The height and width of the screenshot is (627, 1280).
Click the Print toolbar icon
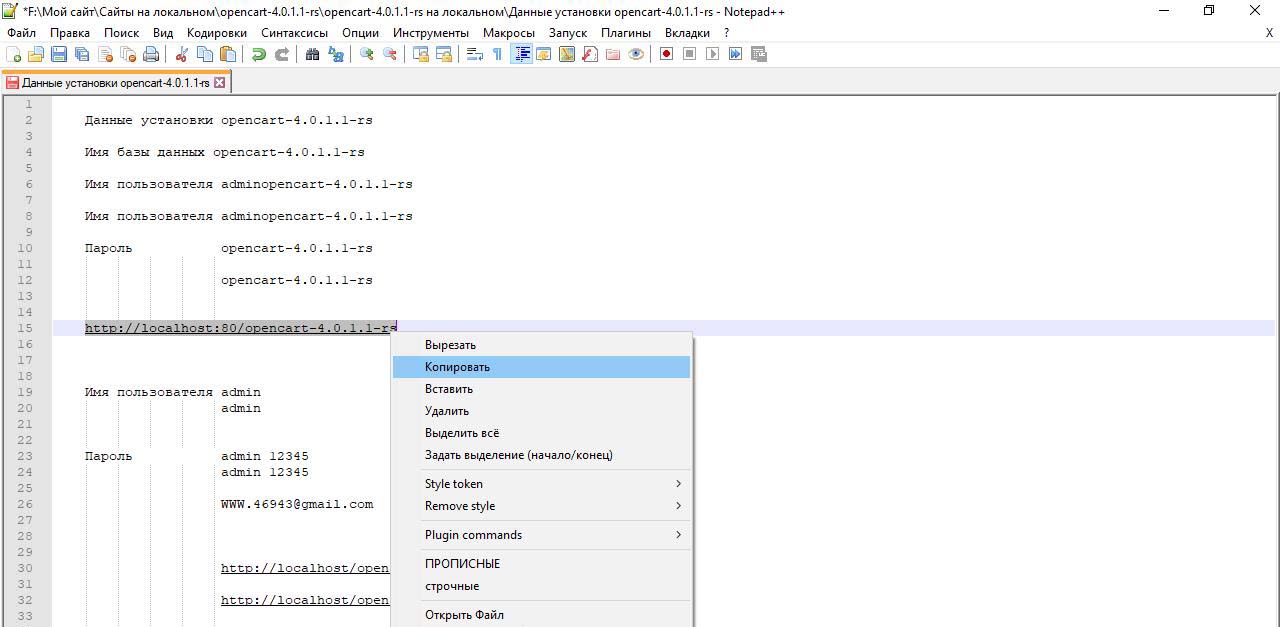click(x=150, y=54)
